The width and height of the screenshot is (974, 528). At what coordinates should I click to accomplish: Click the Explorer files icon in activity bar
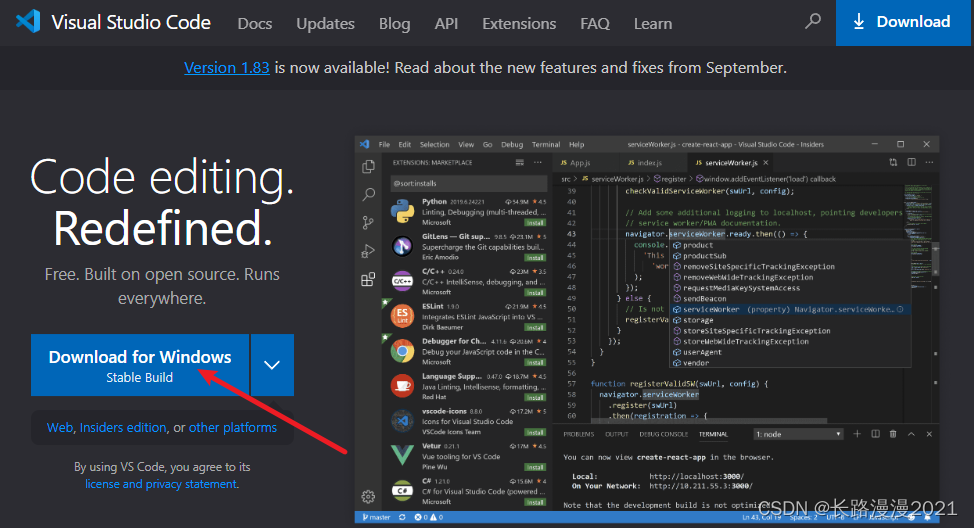point(368,166)
